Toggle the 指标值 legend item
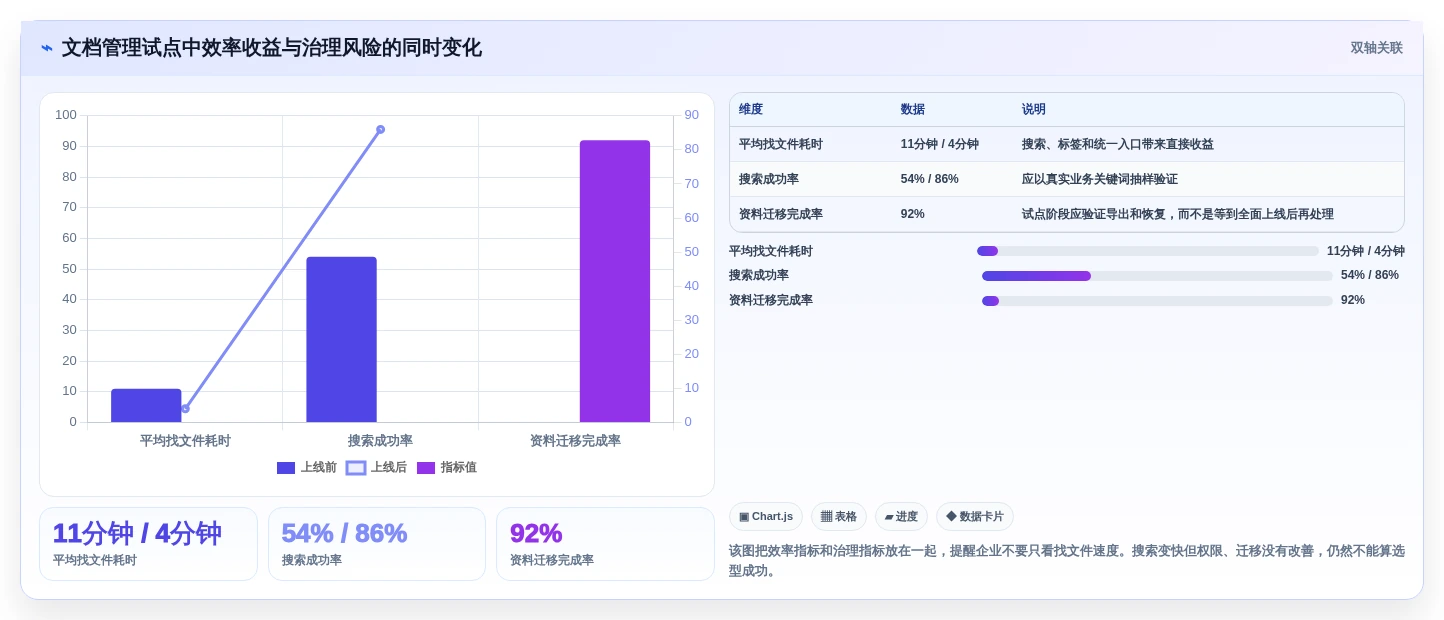The height and width of the screenshot is (620, 1444). pyautogui.click(x=447, y=467)
